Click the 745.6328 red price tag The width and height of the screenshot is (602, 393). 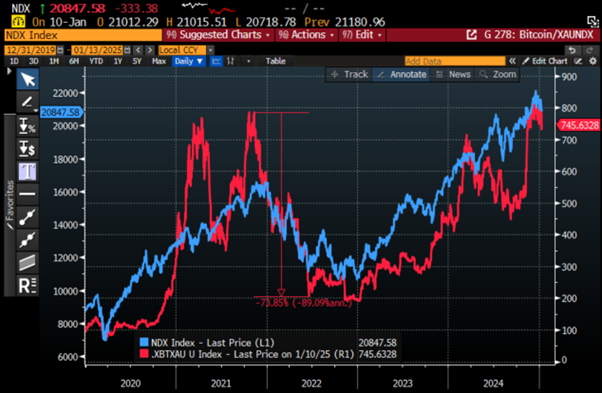click(579, 125)
